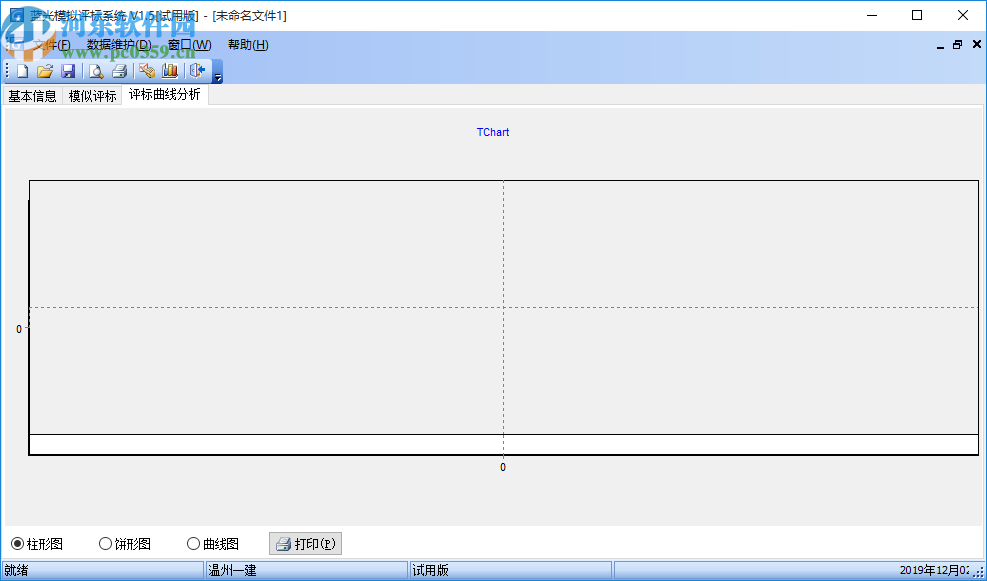The image size is (987, 581).
Task: Open the 窗口(W) menu
Action: tap(189, 45)
